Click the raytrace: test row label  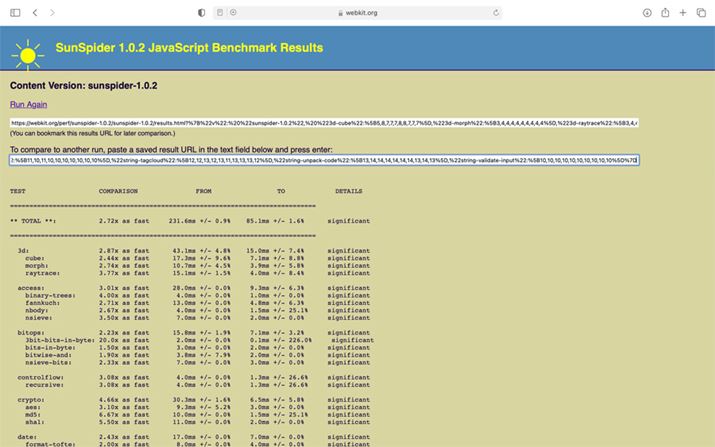pyautogui.click(x=42, y=273)
